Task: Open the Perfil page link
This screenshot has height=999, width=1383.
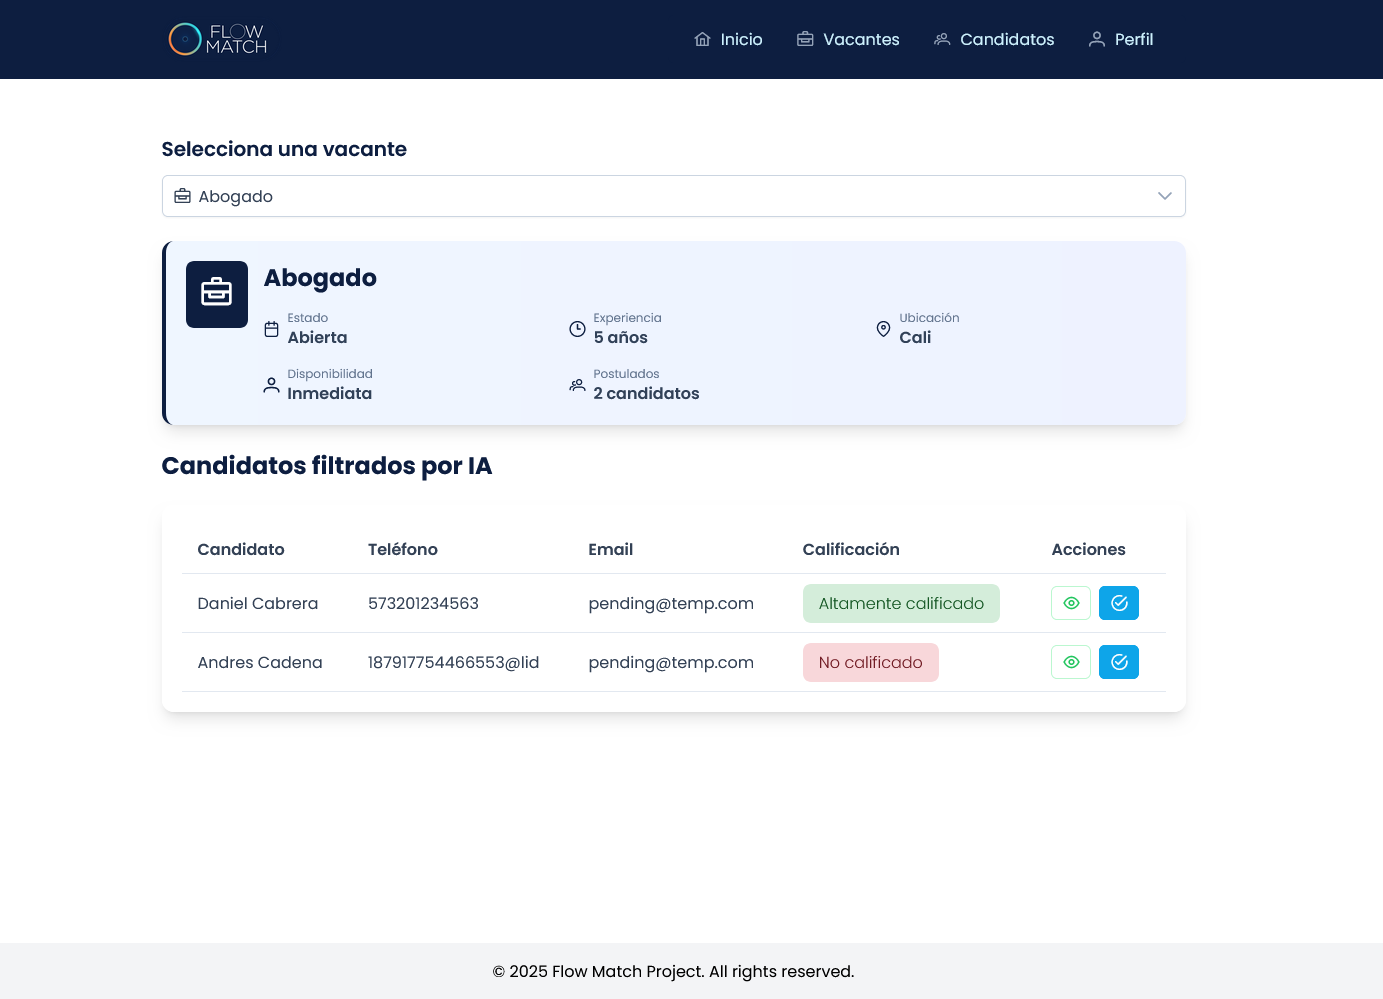Action: tap(1134, 39)
